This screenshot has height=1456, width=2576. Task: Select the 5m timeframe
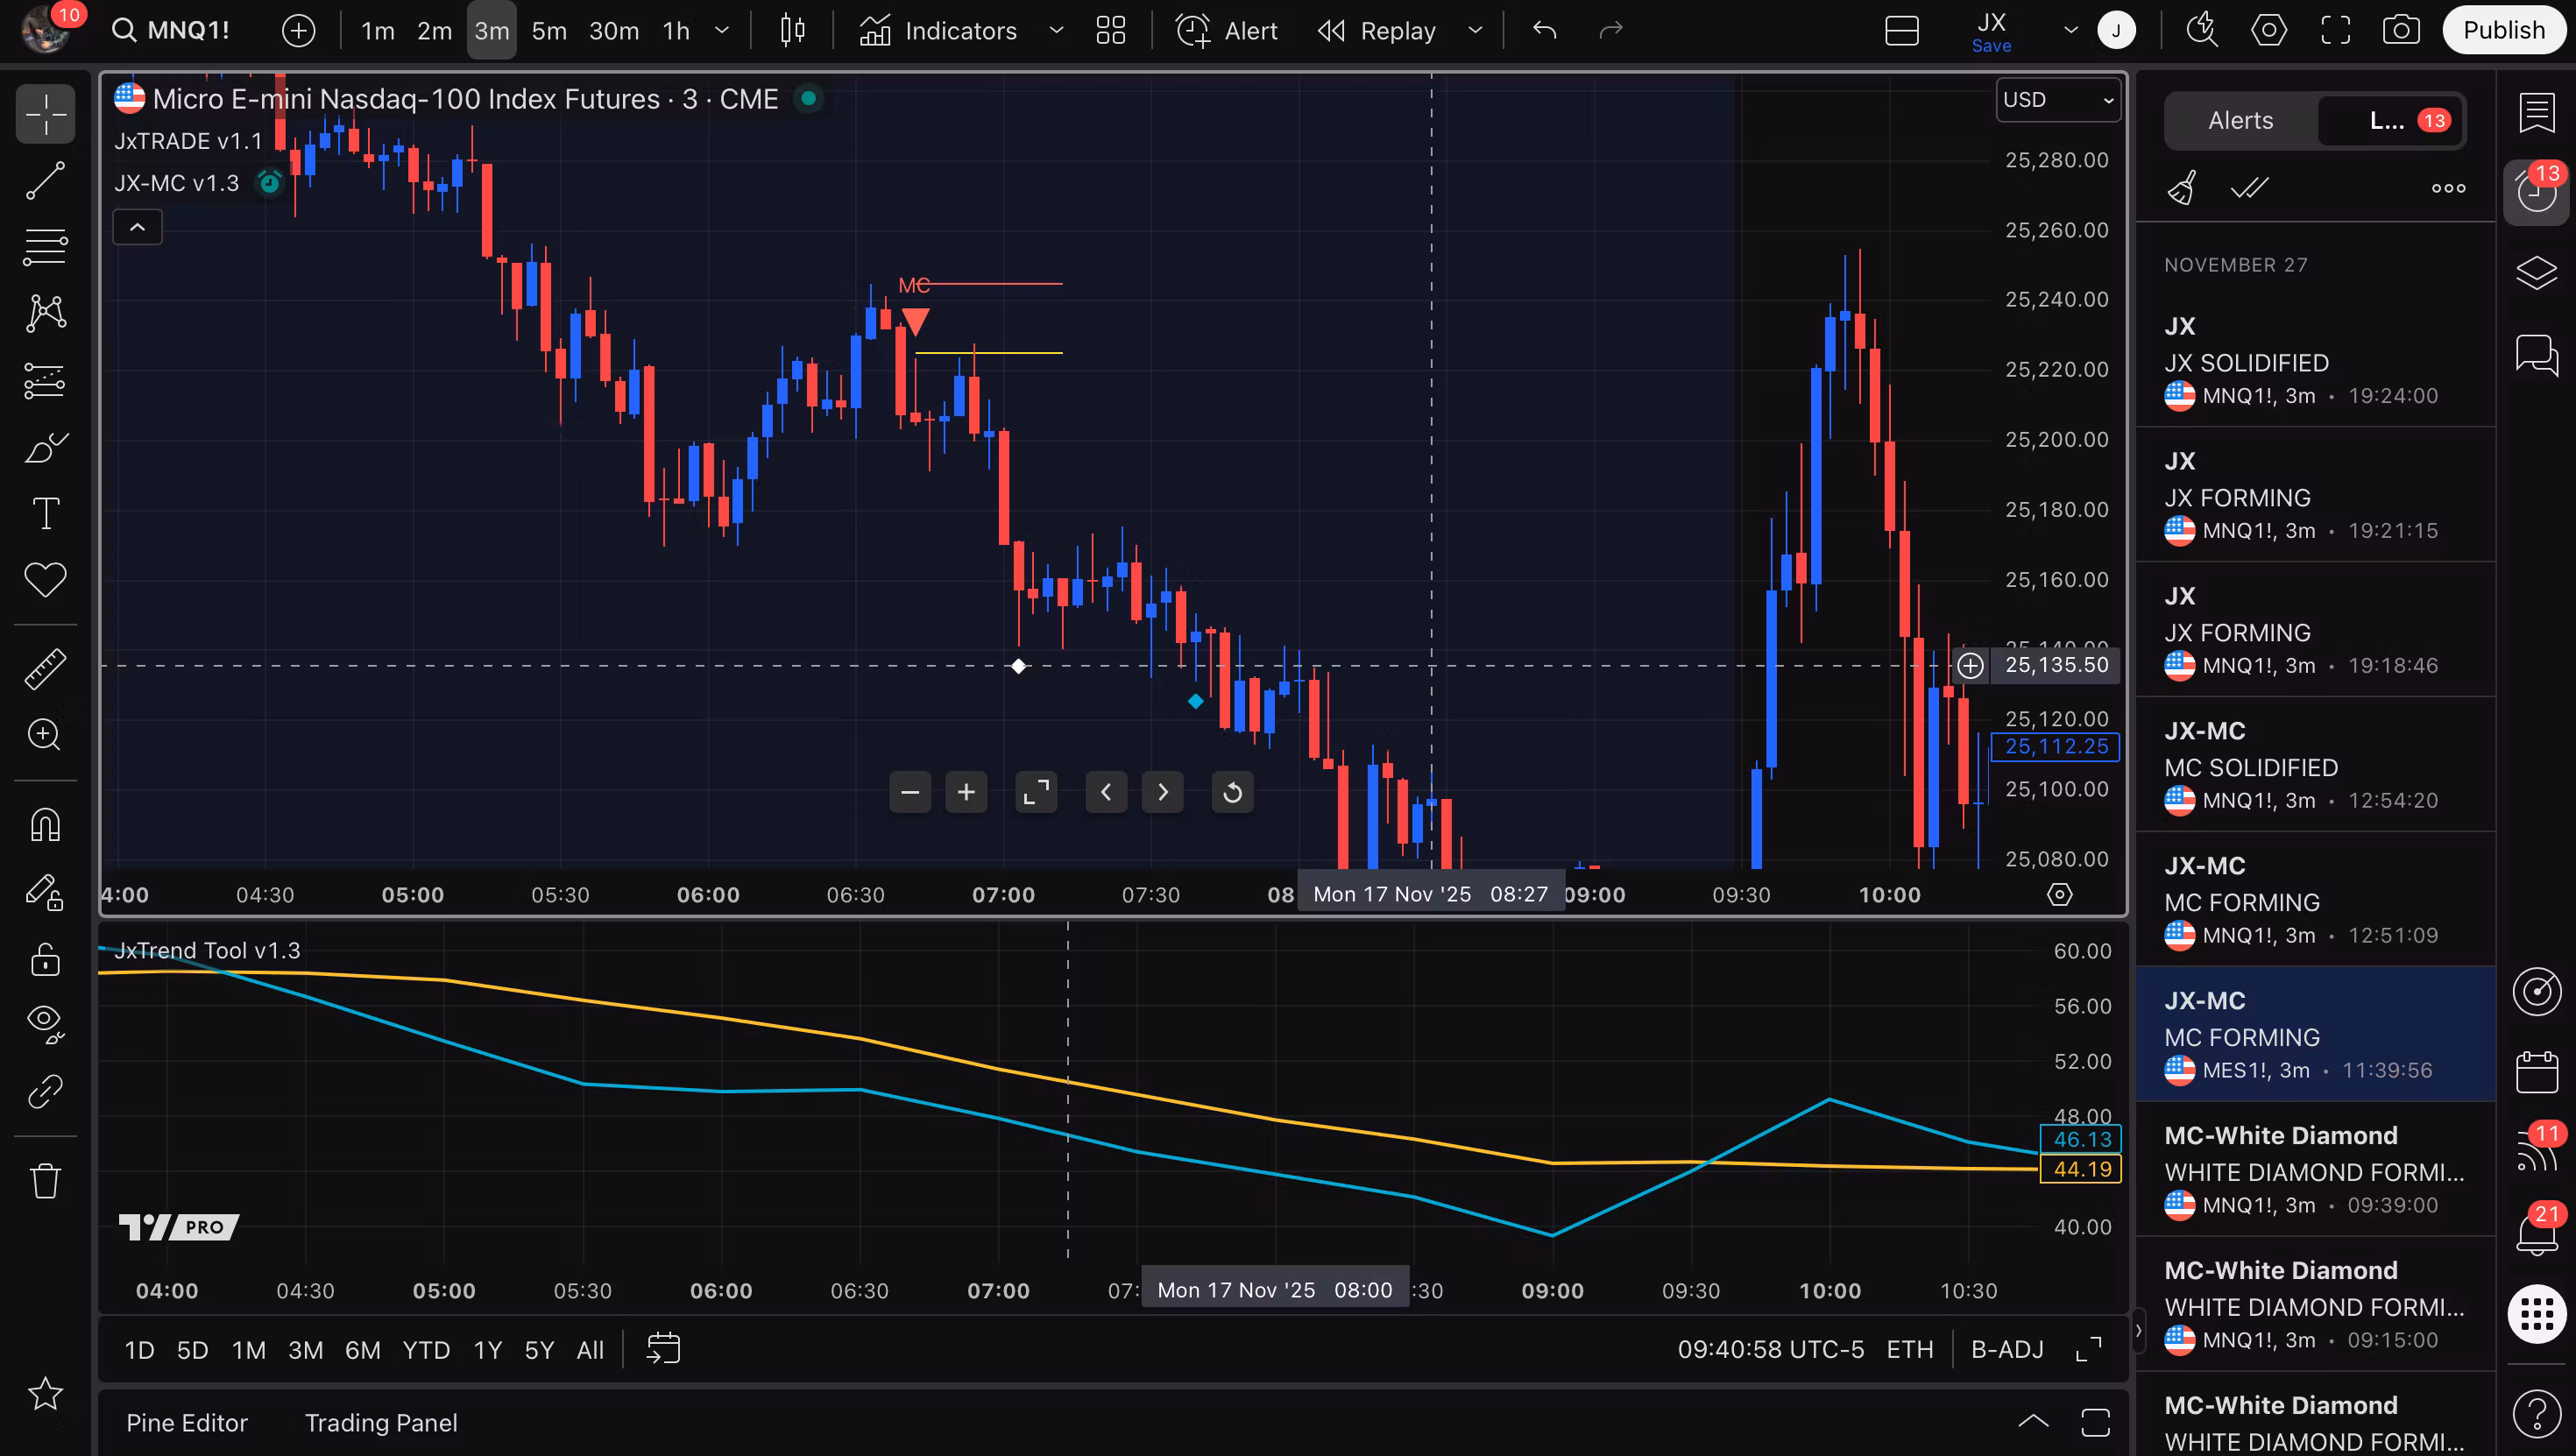tap(549, 30)
